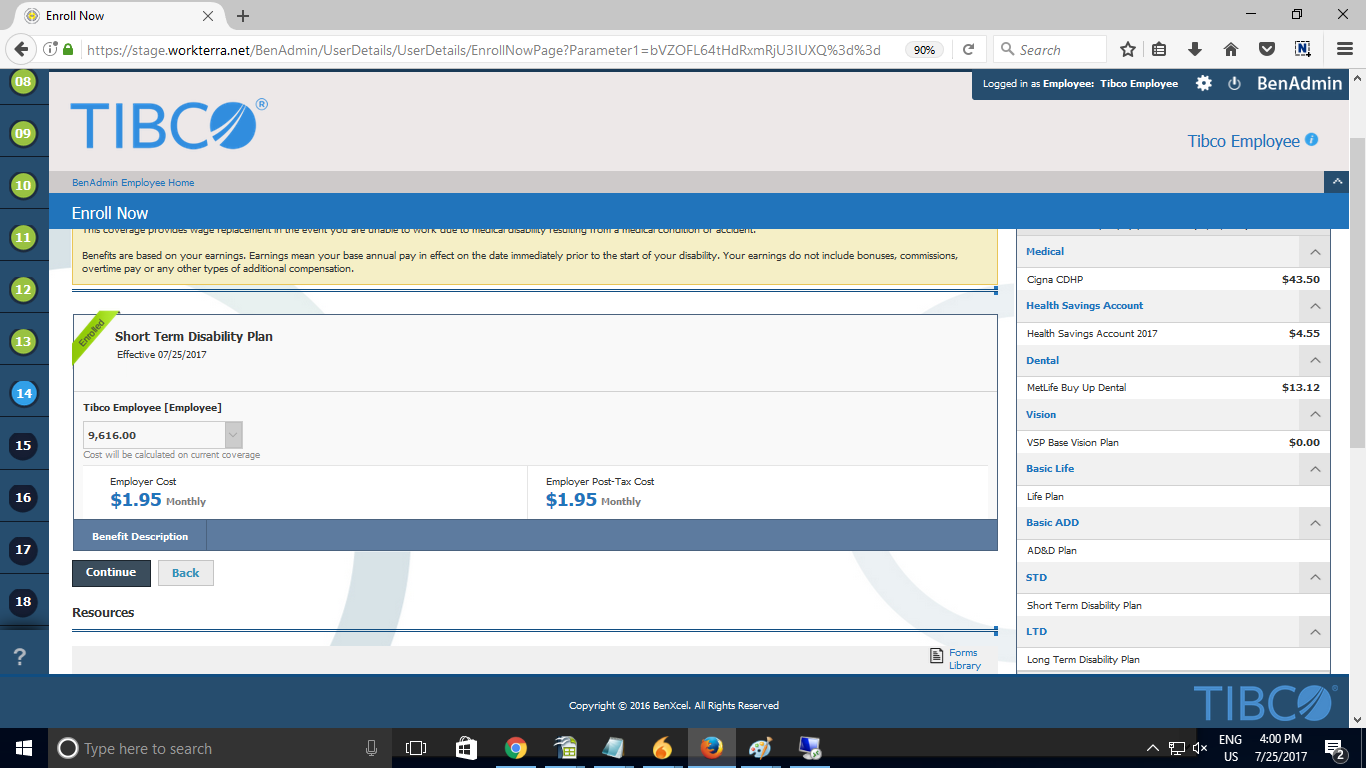
Task: Select the Long Term Disability Plan row
Action: 1173,659
